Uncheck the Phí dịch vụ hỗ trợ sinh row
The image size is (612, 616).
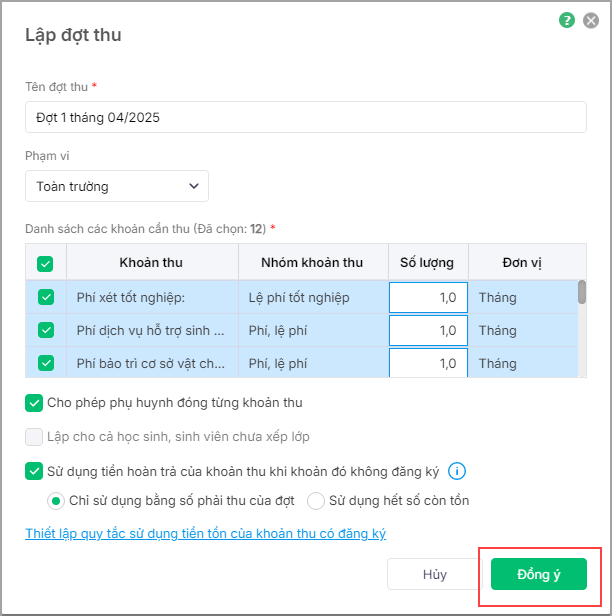[45, 330]
